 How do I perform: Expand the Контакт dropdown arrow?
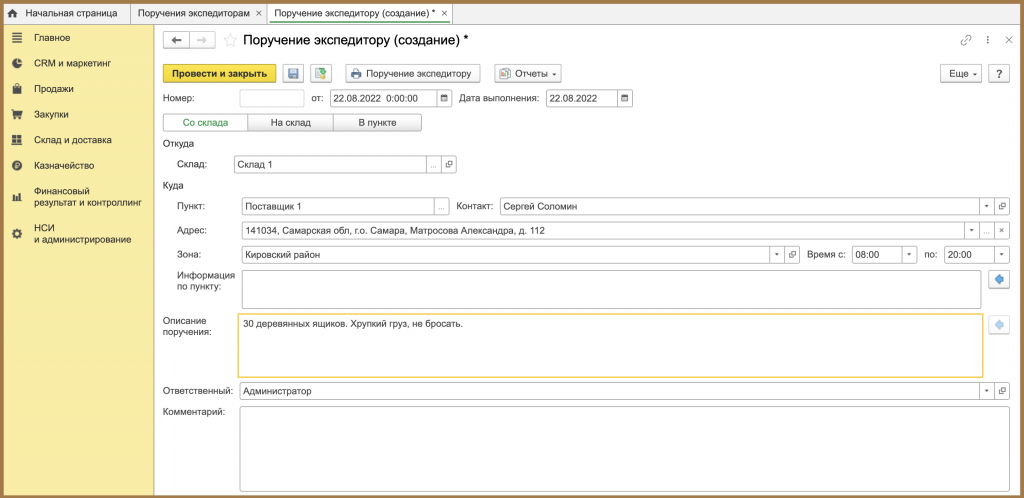tap(987, 206)
